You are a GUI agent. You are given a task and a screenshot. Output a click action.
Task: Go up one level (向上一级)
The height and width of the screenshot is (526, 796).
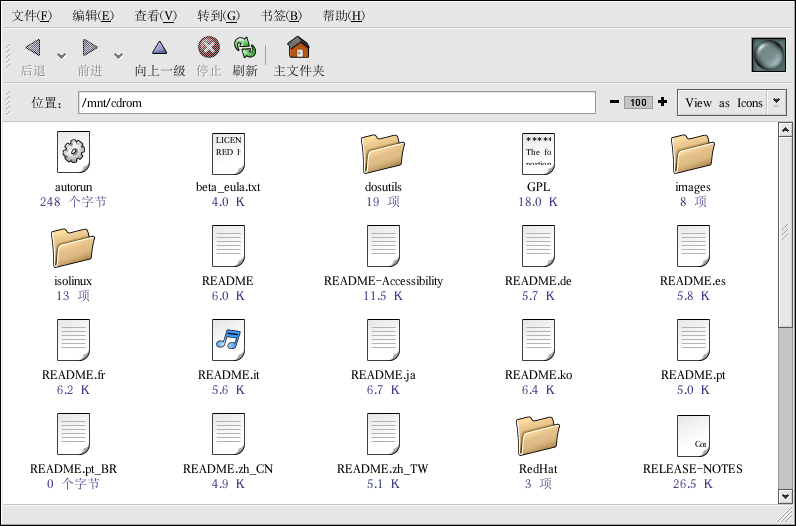(x=159, y=48)
